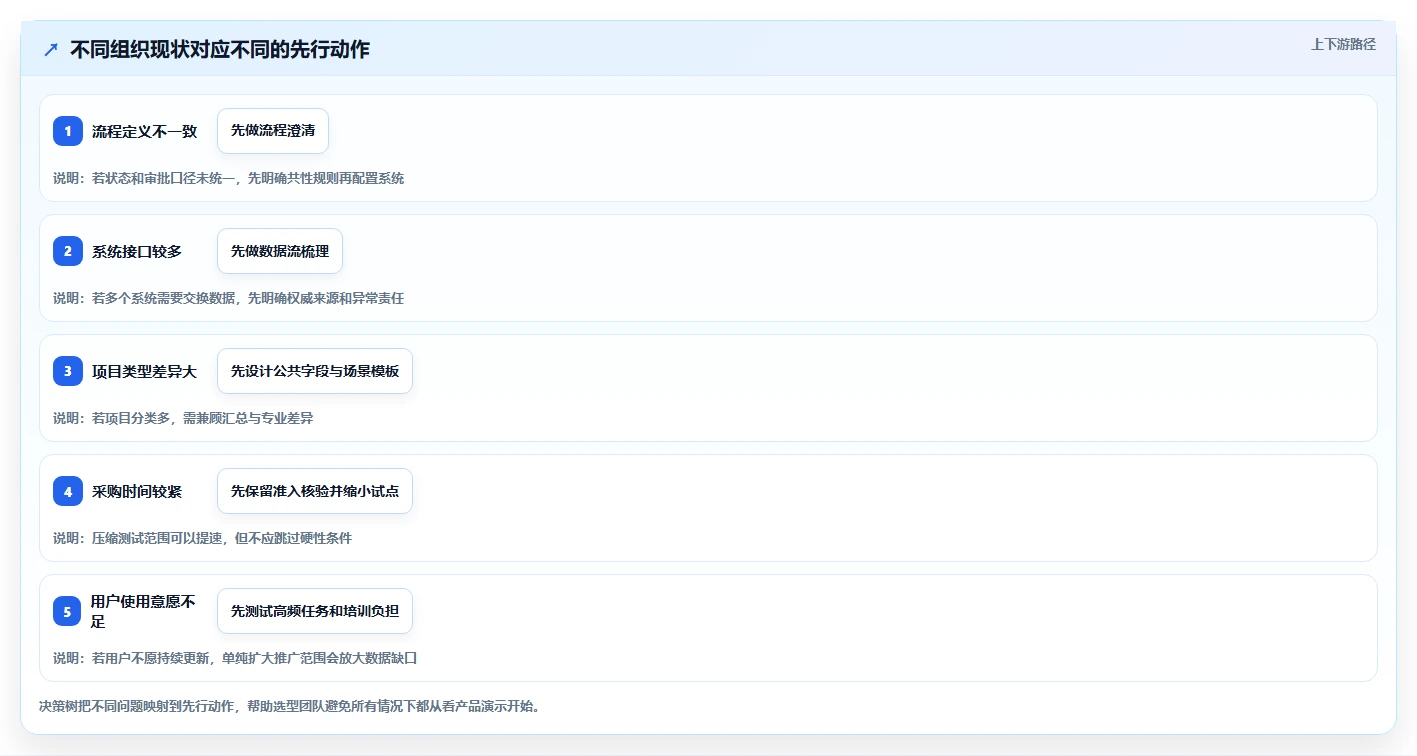Click the 流程定义不一致 label

145,131
